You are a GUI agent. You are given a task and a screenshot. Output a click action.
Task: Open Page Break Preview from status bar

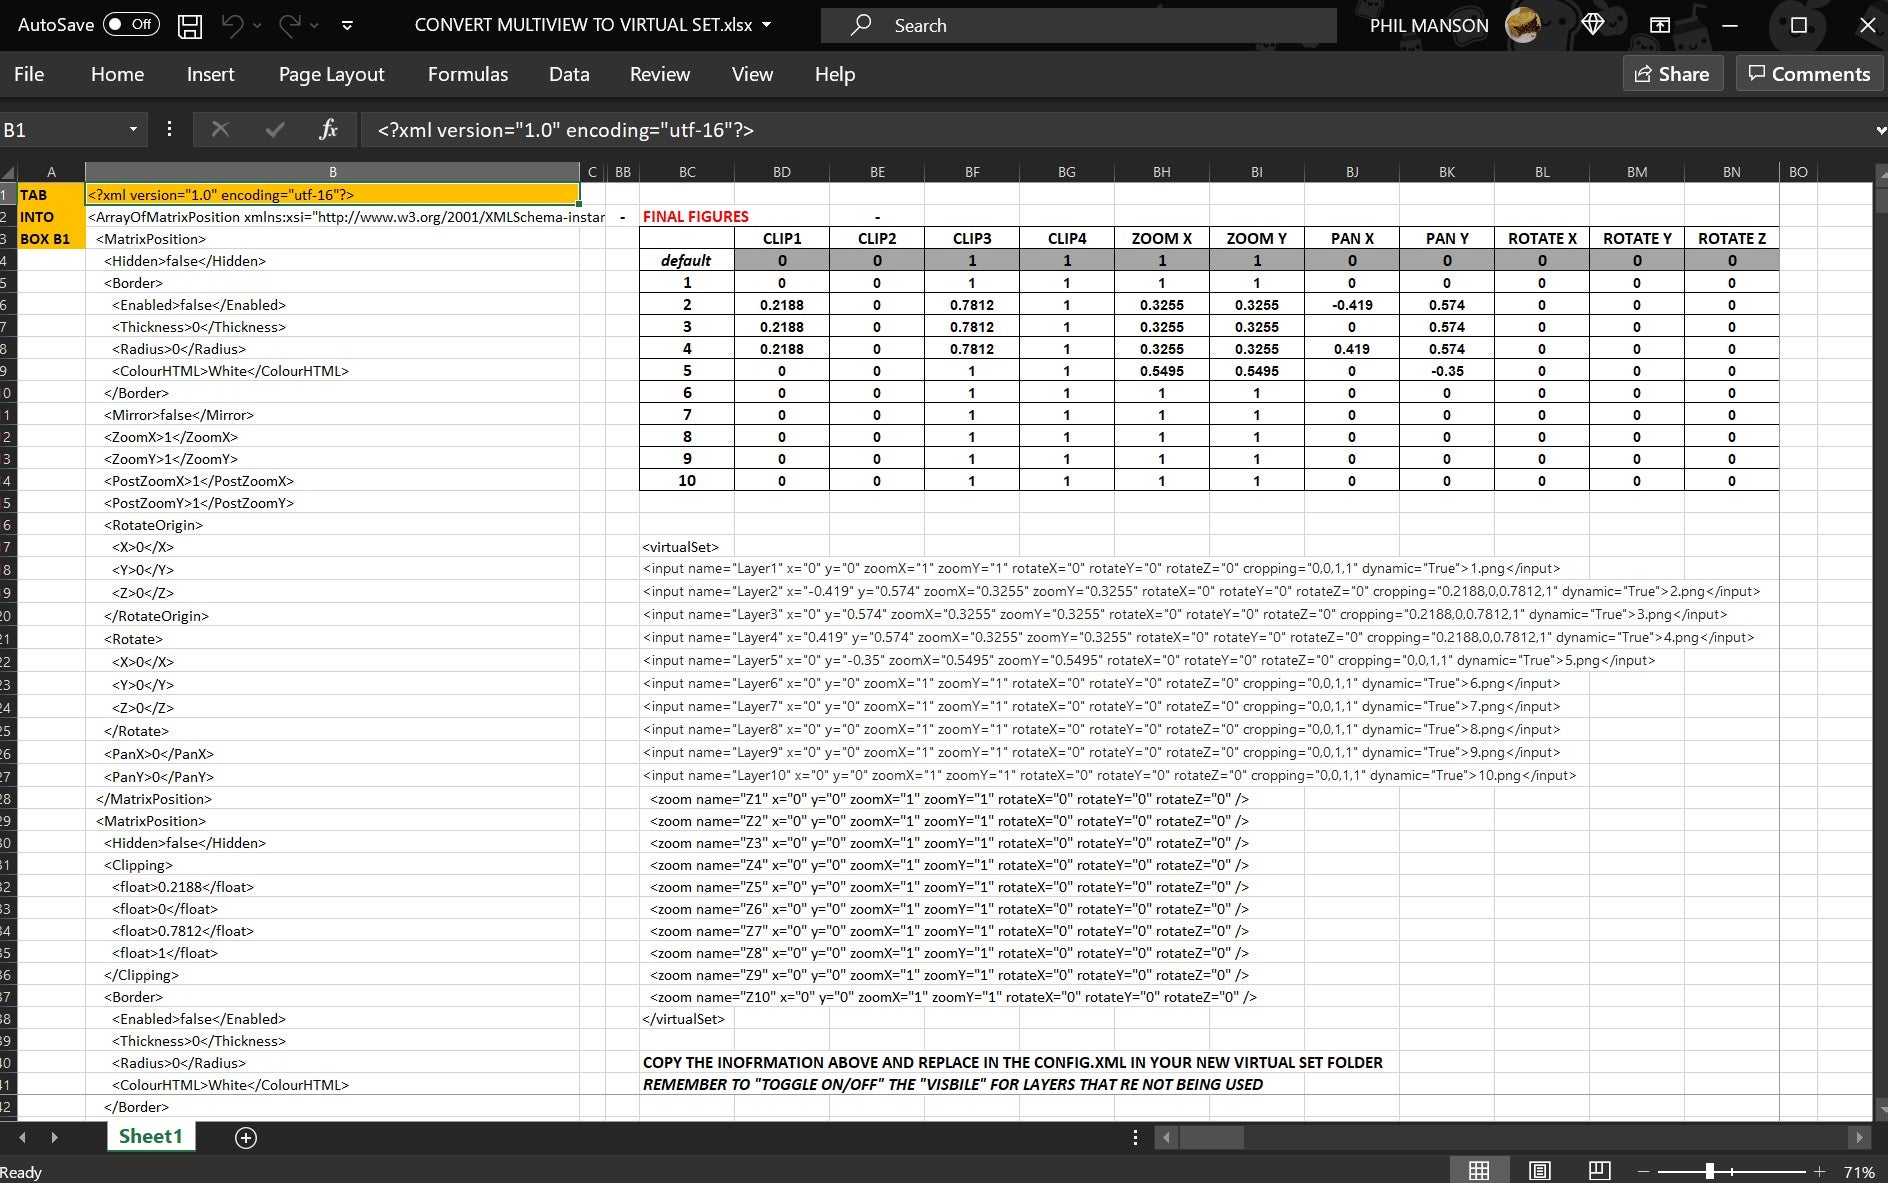coord(1597,1169)
